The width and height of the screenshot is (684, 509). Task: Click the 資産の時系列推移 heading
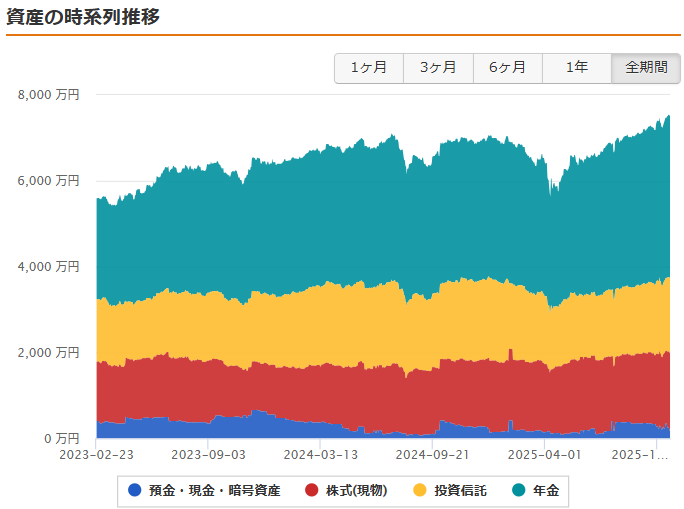click(82, 17)
